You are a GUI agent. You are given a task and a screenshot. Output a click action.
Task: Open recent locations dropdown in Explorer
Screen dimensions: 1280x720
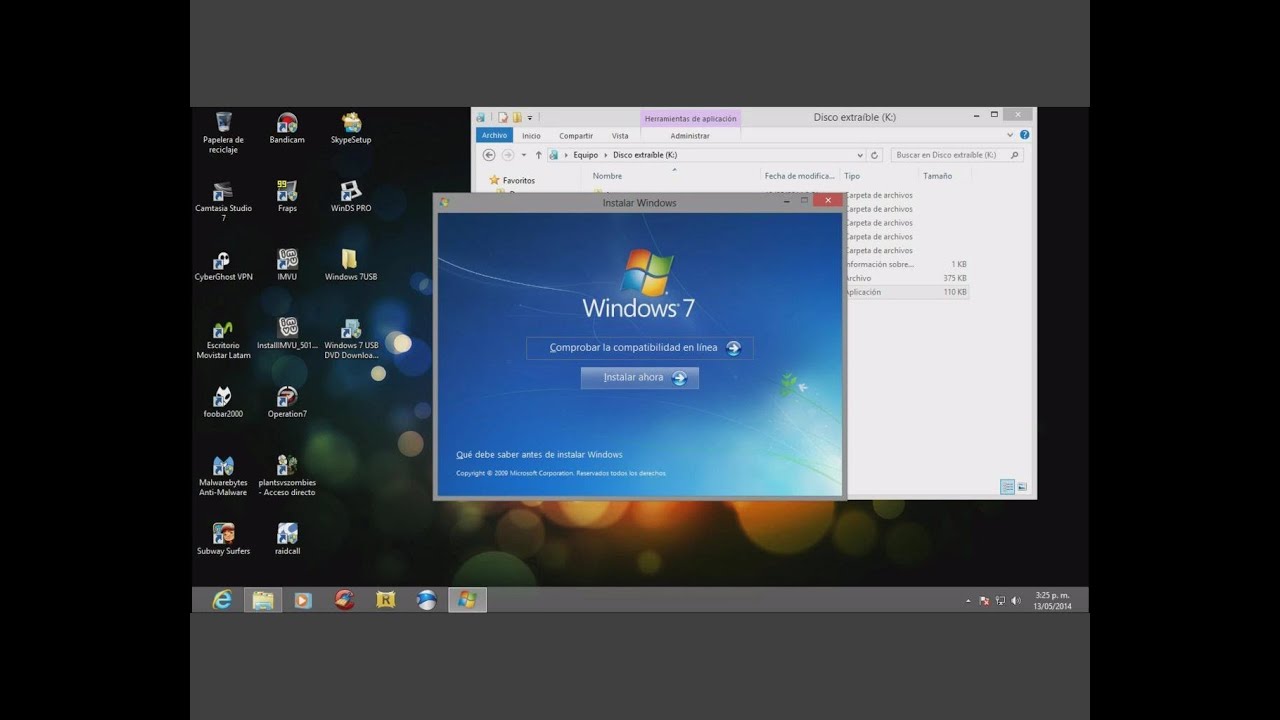pyautogui.click(x=523, y=155)
